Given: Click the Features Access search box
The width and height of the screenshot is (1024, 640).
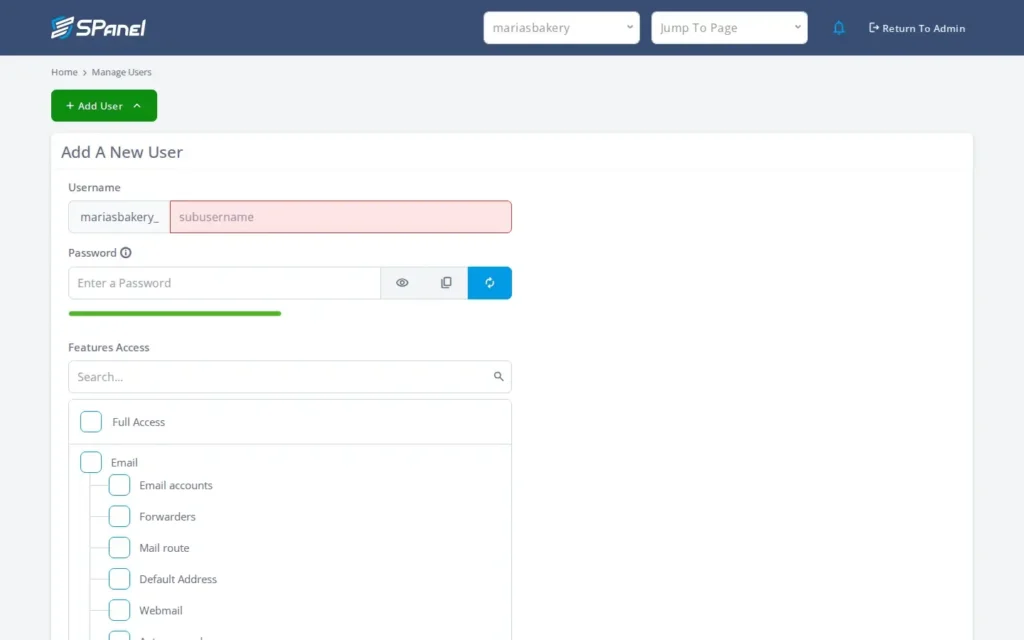Looking at the screenshot, I should [x=290, y=377].
